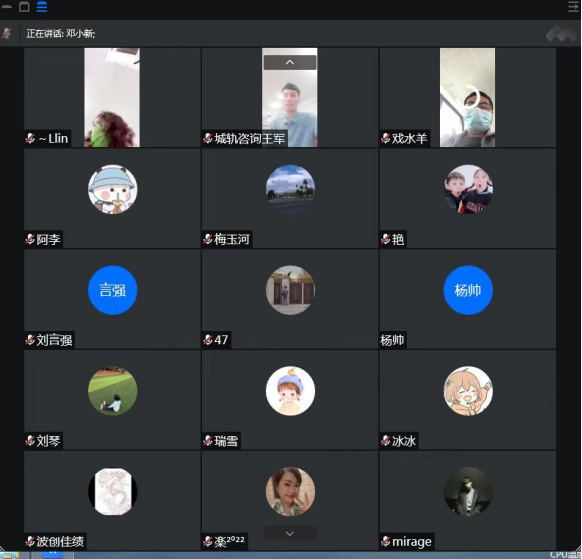Click muted mic icon next to 戏水羊
This screenshot has height=559, width=582.
click(386, 138)
